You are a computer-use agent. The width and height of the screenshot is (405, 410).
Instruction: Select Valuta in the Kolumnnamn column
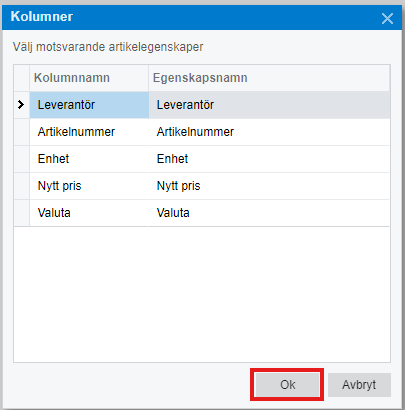coord(89,213)
